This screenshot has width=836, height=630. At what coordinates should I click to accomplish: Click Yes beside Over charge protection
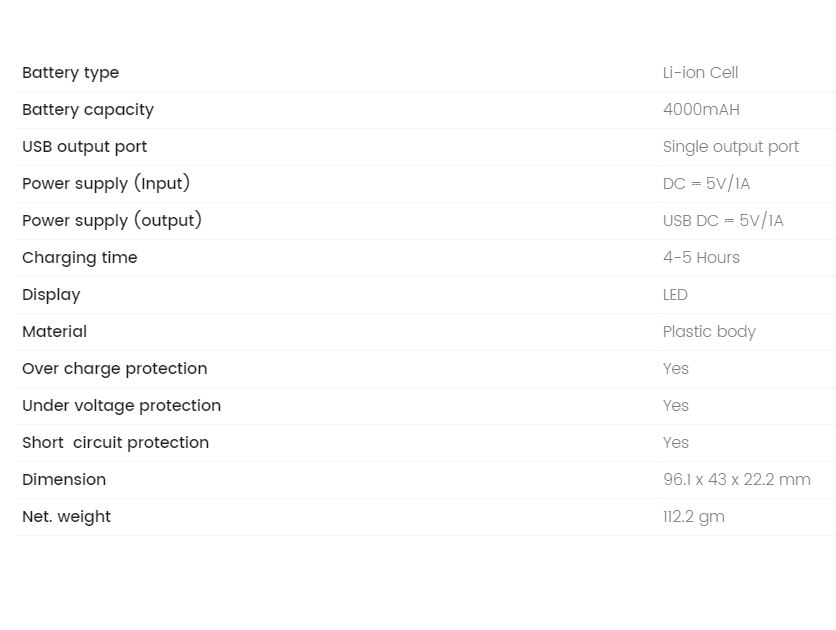point(676,369)
